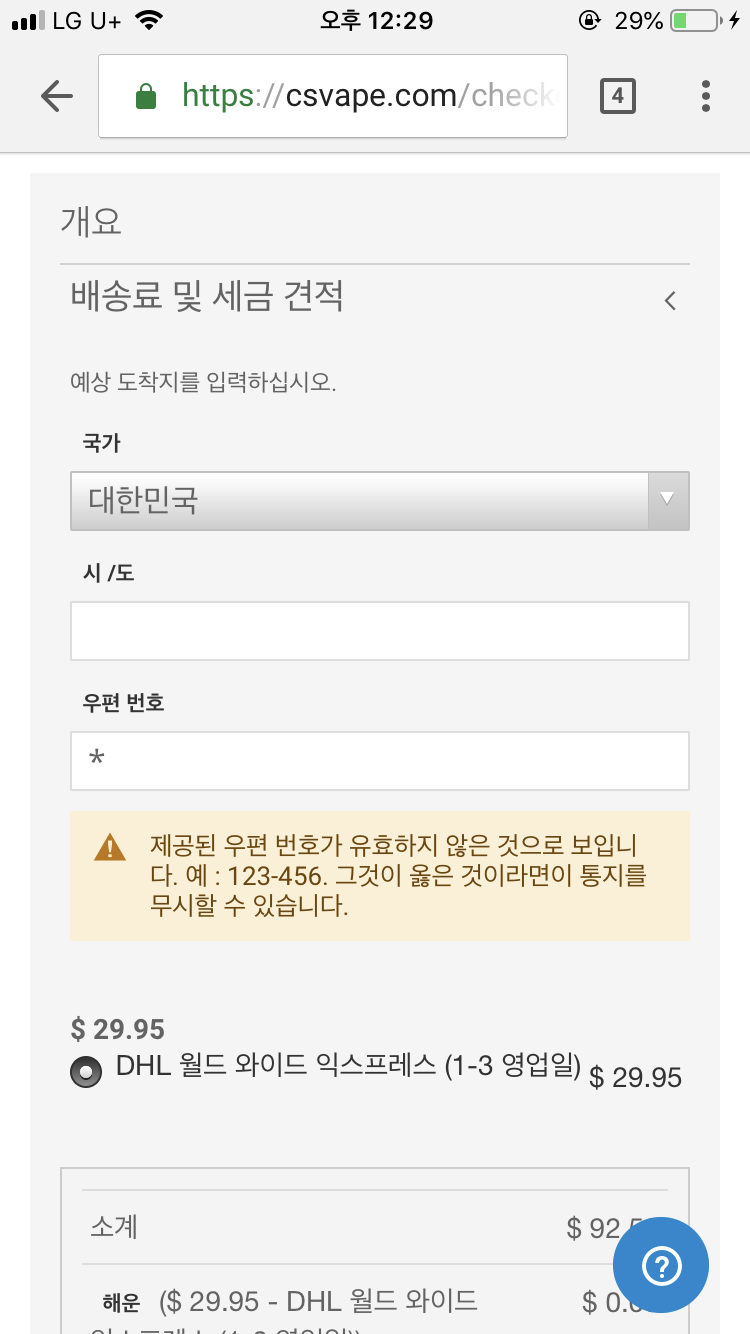Open the 대한민국 country dropdown
Screen dimensions: 750x1334
pos(360,500)
